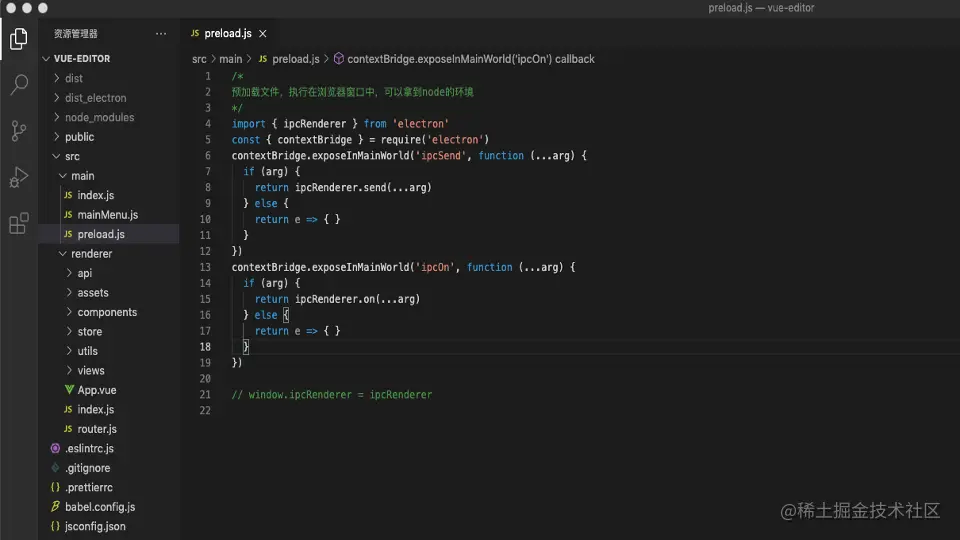Click the commented window.ipcRenderer line
960x540 pixels.
pyautogui.click(x=332, y=395)
